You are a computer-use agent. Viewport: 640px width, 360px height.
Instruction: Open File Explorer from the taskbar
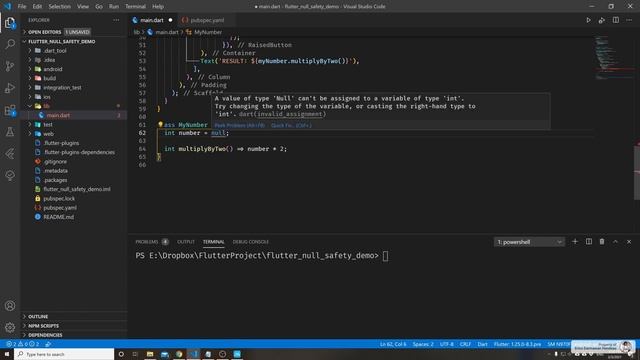150,354
